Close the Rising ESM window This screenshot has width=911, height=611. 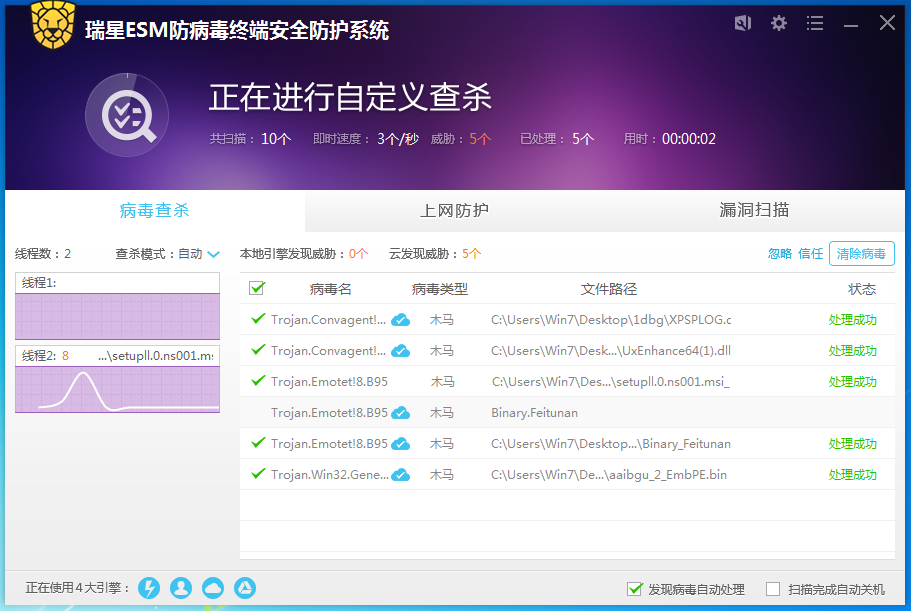(887, 23)
